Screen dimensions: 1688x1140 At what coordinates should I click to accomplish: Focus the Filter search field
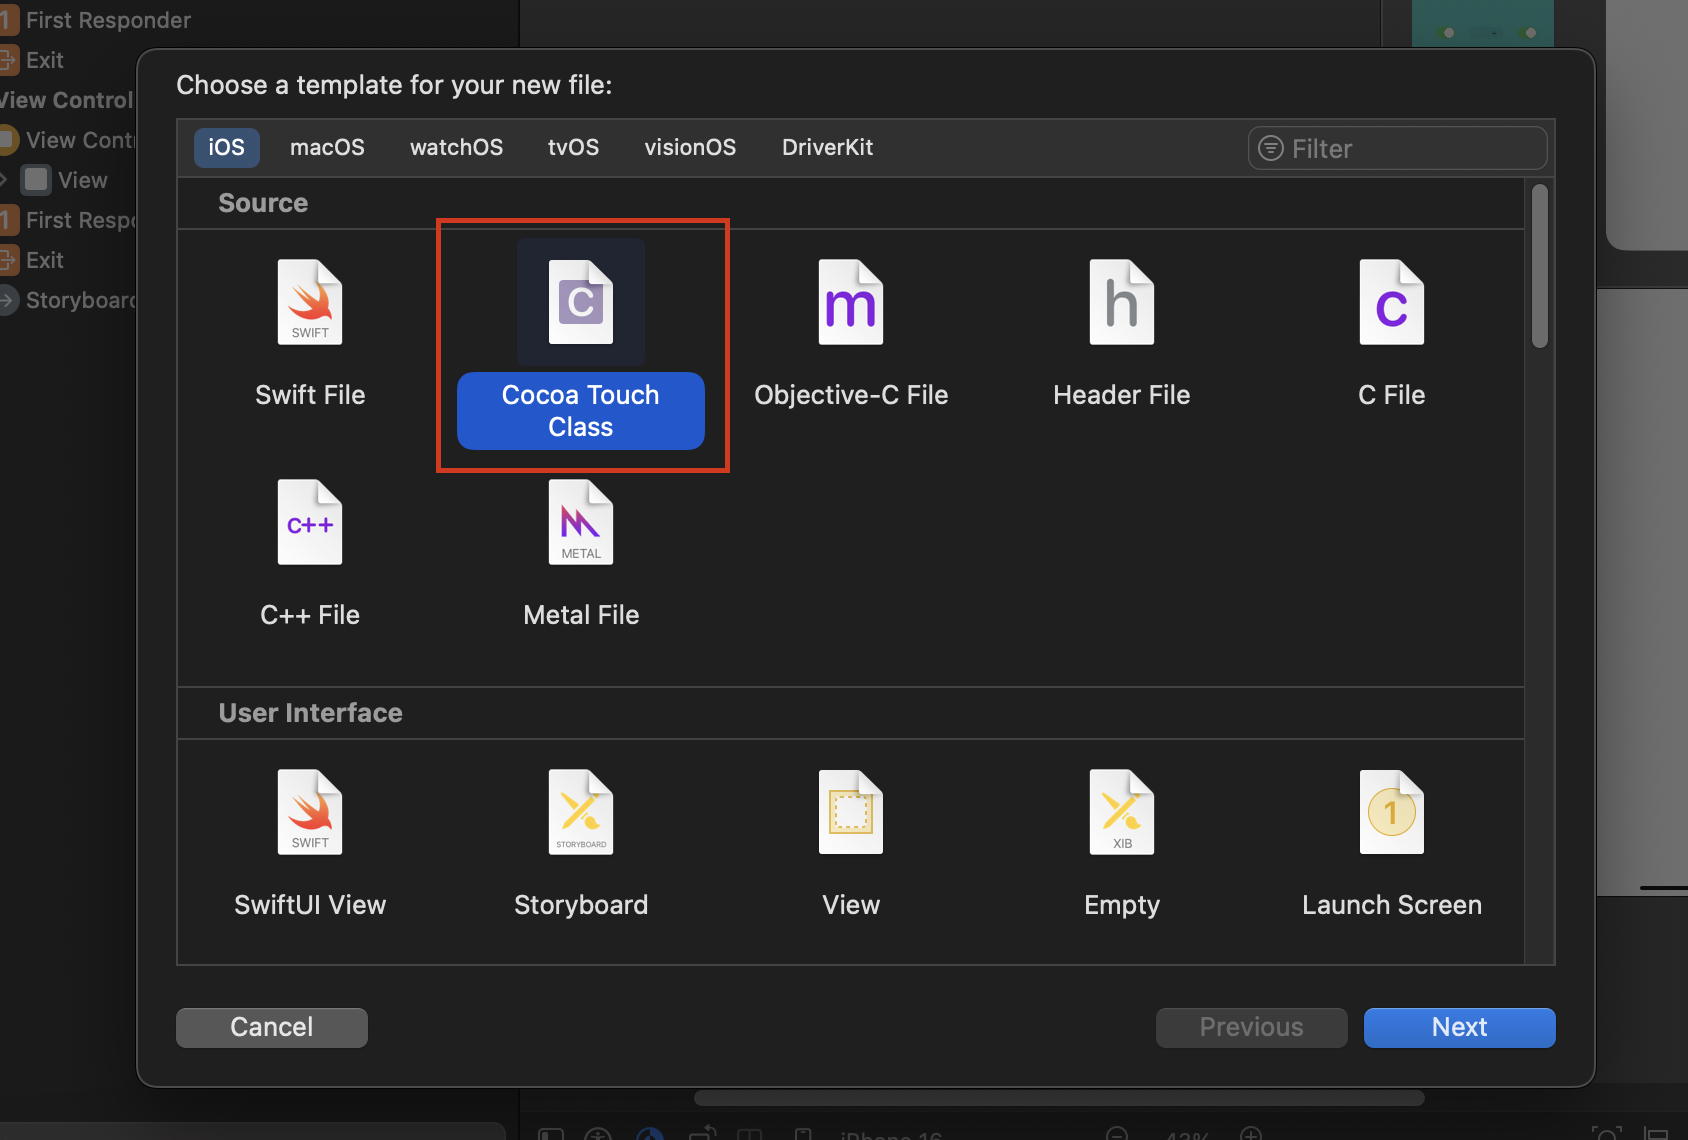pyautogui.click(x=1398, y=148)
